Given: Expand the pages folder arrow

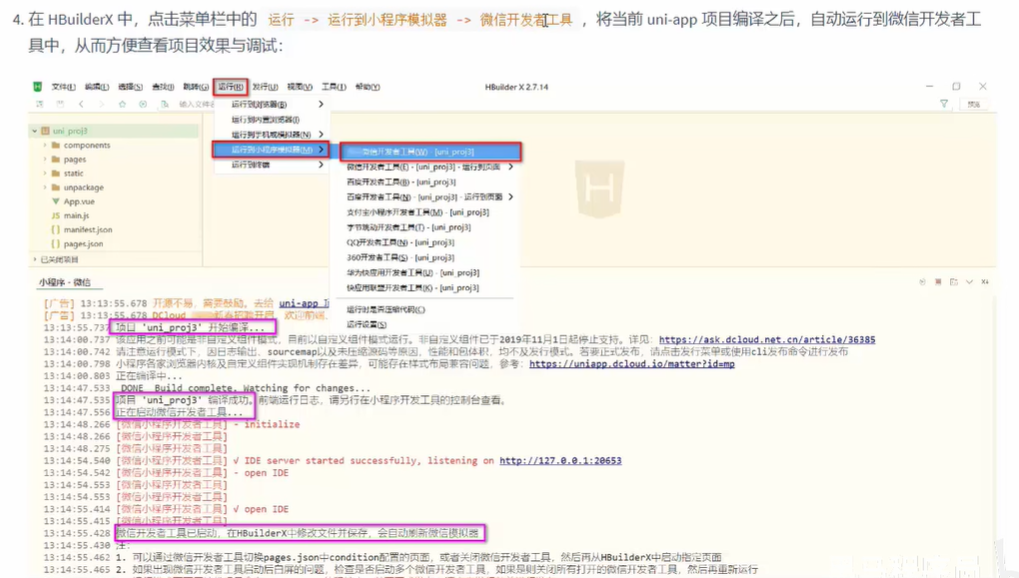Looking at the screenshot, I should 45,159.
